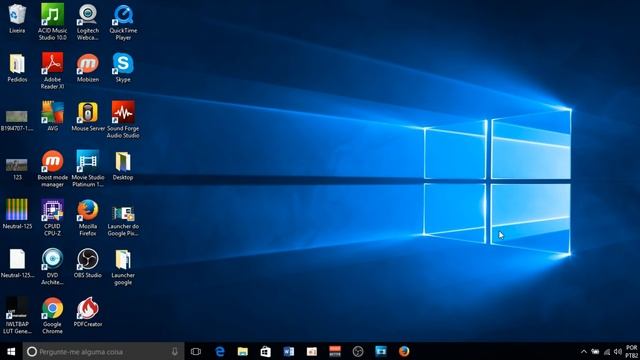Open the Windows Store taskbar icon
The width and height of the screenshot is (640, 360).
click(266, 351)
